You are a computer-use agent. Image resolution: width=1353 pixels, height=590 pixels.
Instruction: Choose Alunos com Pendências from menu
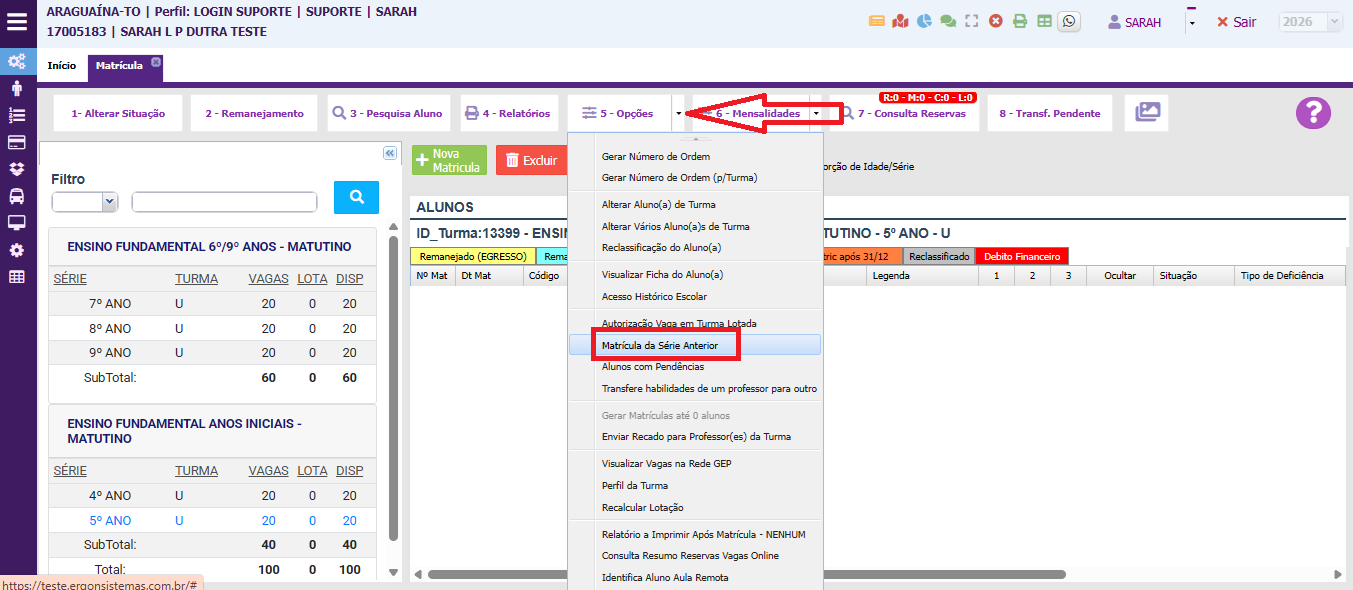652,367
